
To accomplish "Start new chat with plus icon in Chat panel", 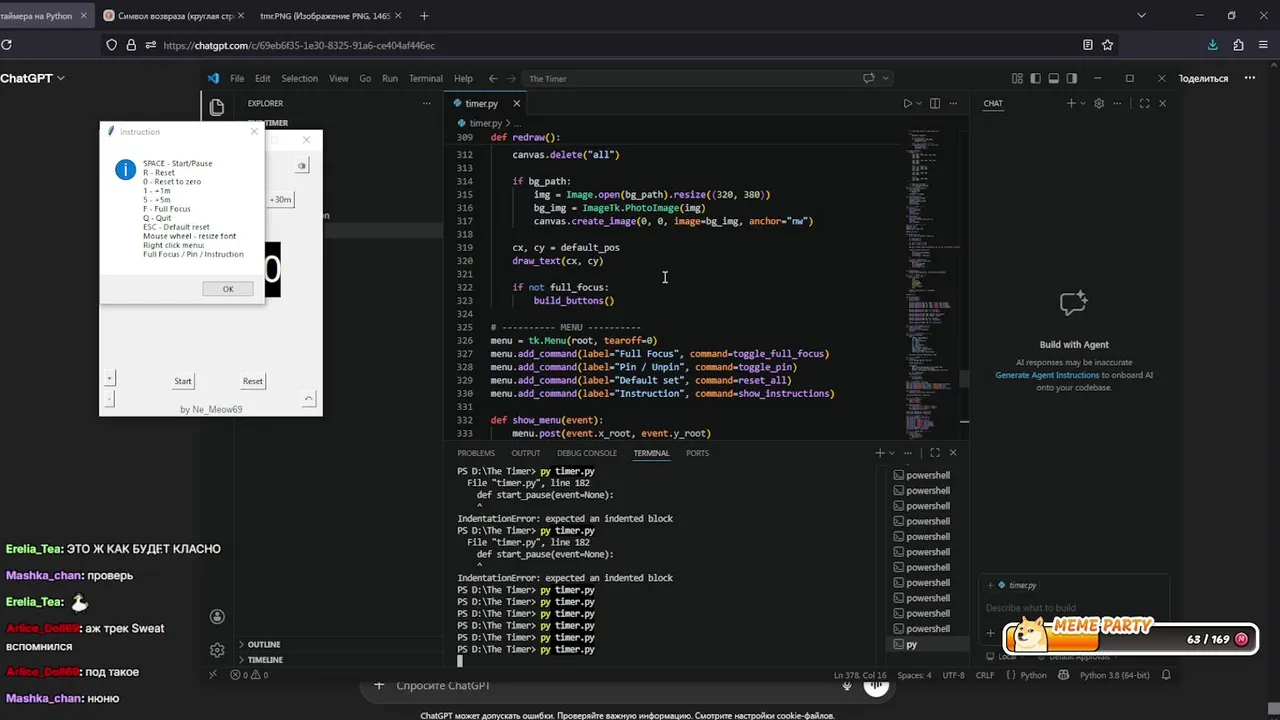I will pos(1071,103).
